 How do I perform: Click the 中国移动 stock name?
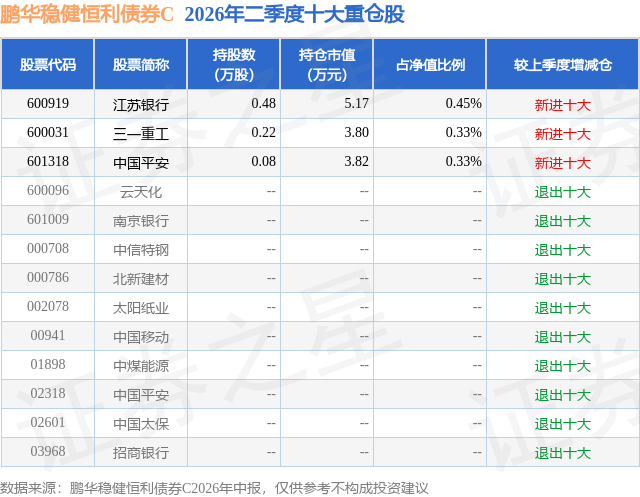[x=141, y=336]
